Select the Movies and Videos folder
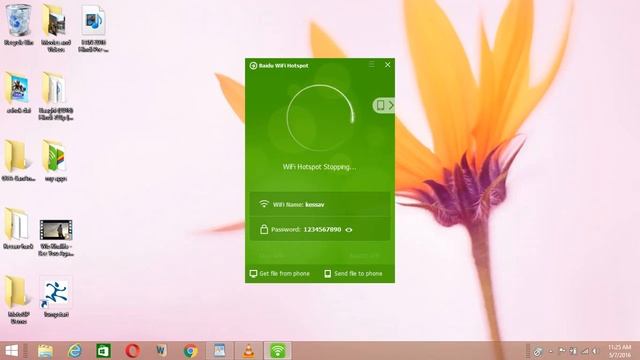The height and width of the screenshot is (360, 640). [56, 28]
